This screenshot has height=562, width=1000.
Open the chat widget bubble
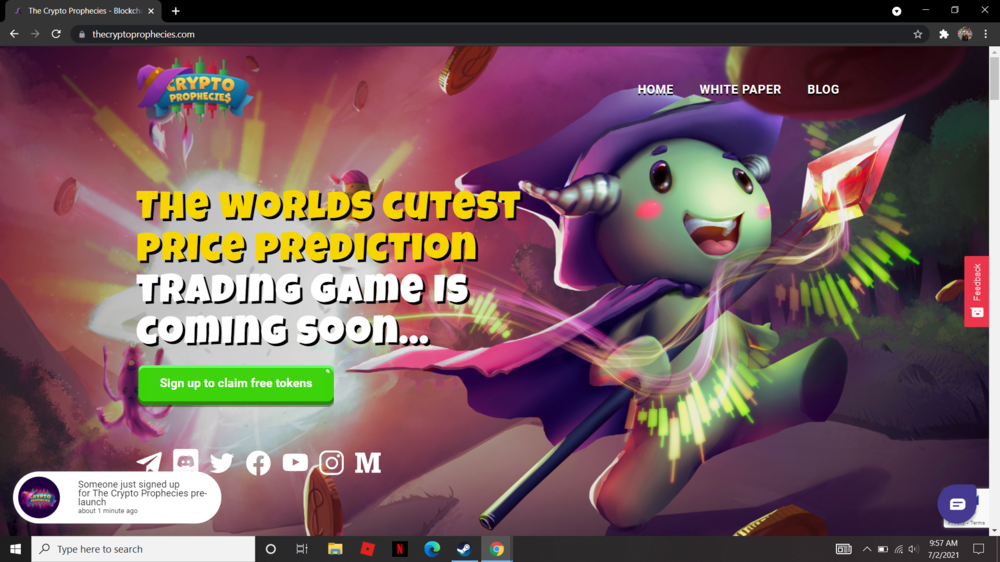pos(957,504)
